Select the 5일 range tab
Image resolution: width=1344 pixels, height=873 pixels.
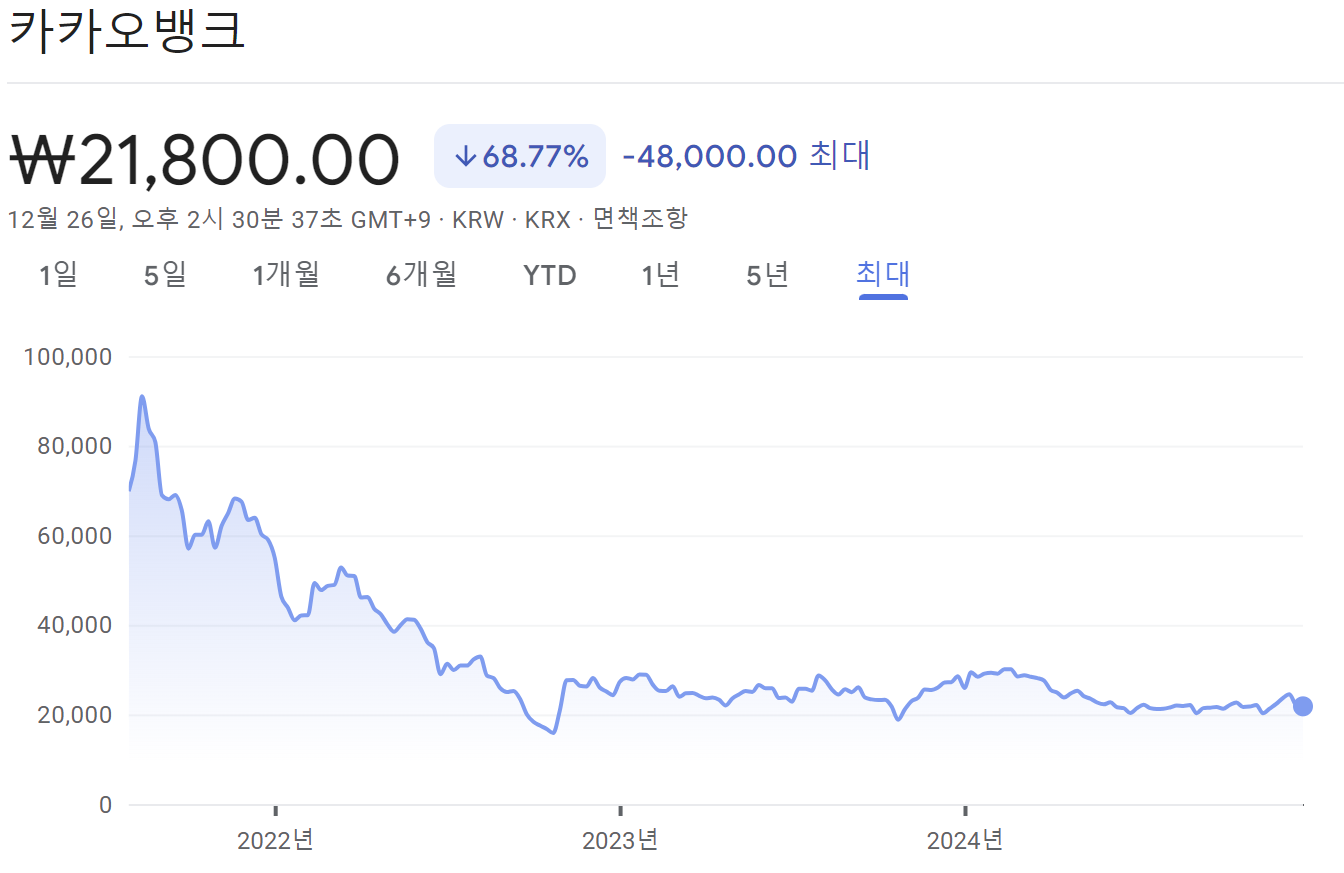(x=165, y=275)
